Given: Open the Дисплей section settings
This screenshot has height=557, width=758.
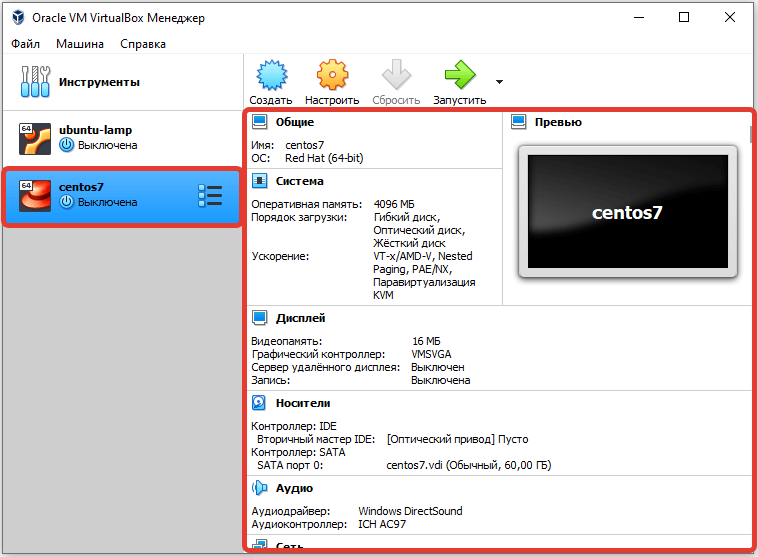Looking at the screenshot, I should click(300, 318).
